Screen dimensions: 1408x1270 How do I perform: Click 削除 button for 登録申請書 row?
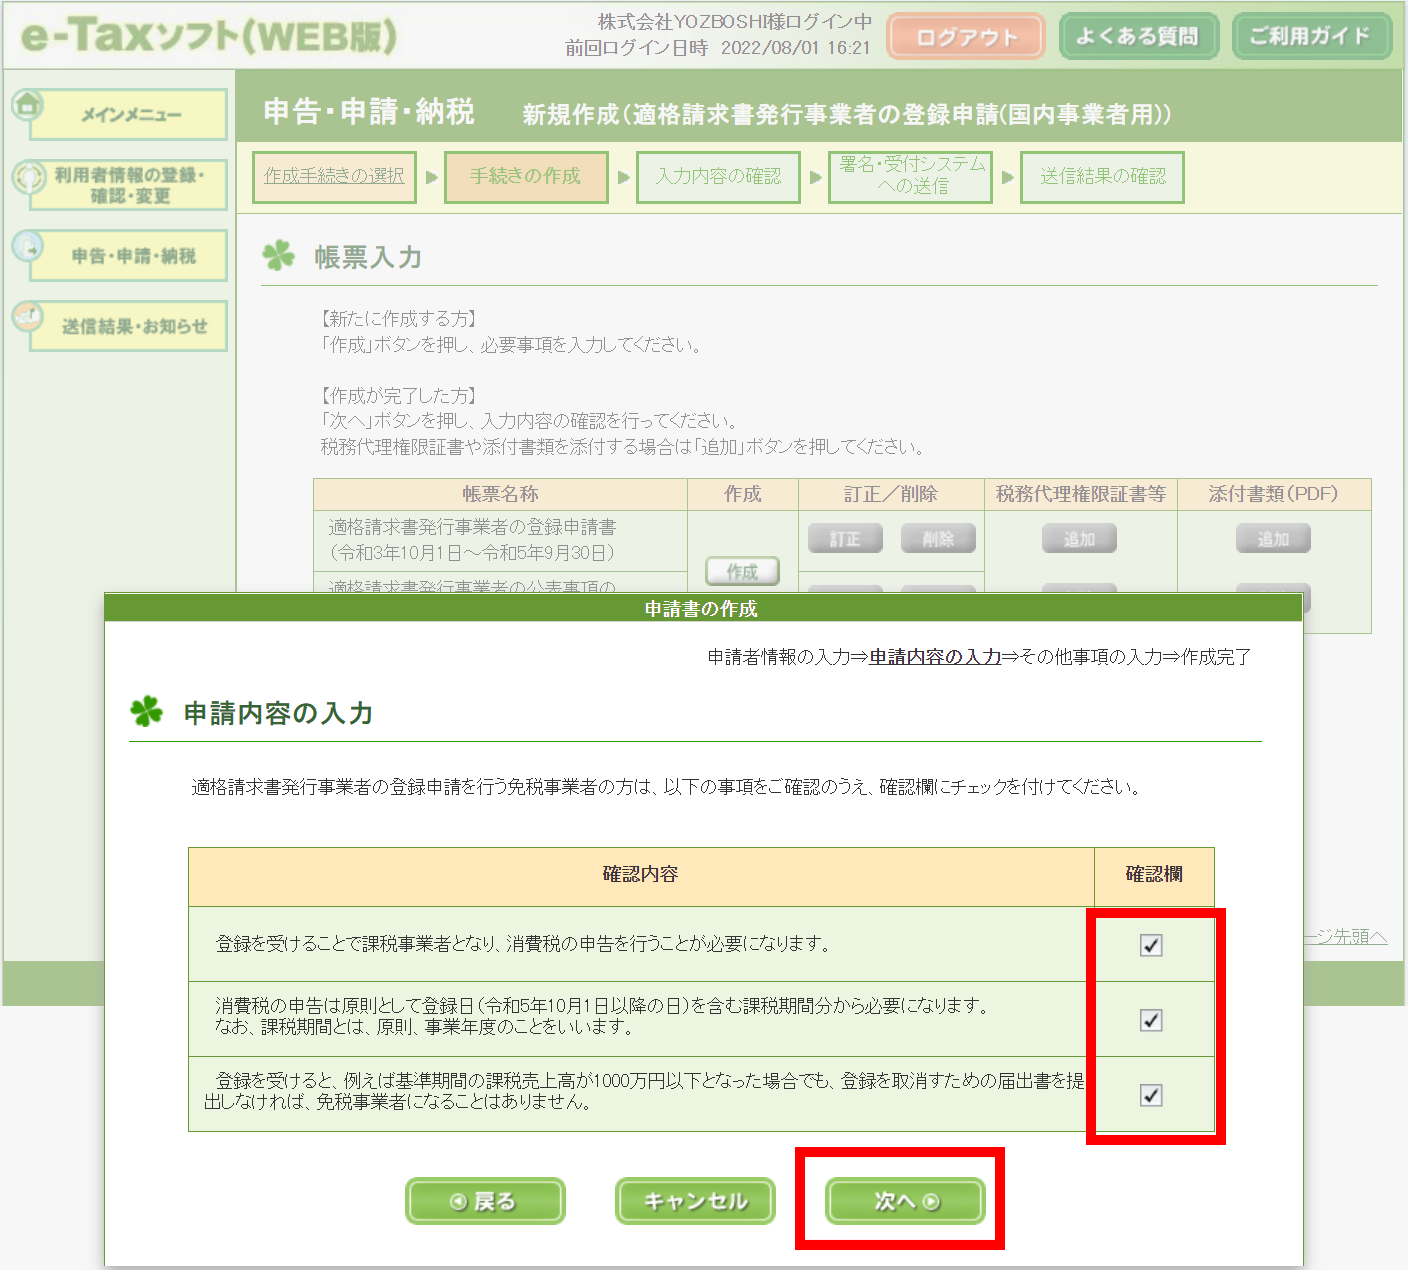coord(938,539)
